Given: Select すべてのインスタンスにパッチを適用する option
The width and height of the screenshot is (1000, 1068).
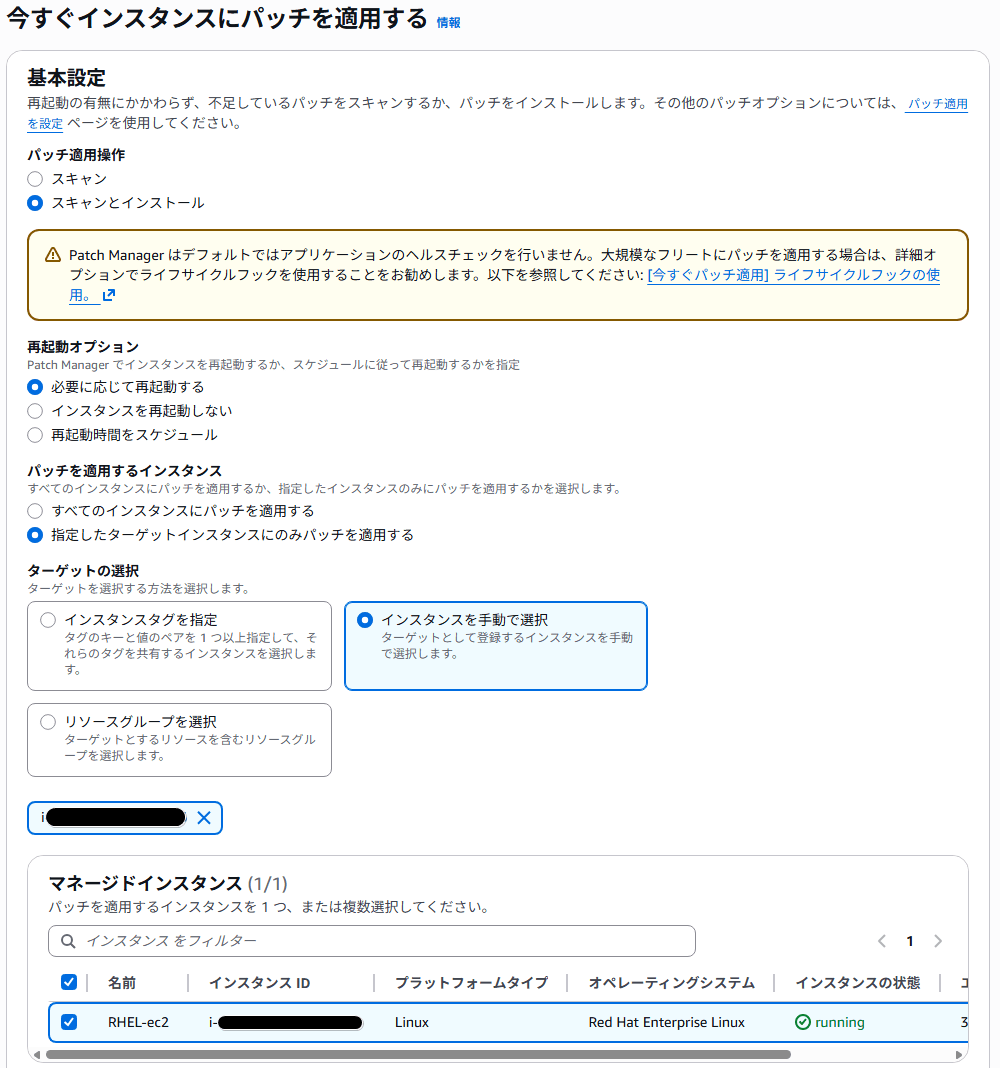Looking at the screenshot, I should [x=35, y=511].
